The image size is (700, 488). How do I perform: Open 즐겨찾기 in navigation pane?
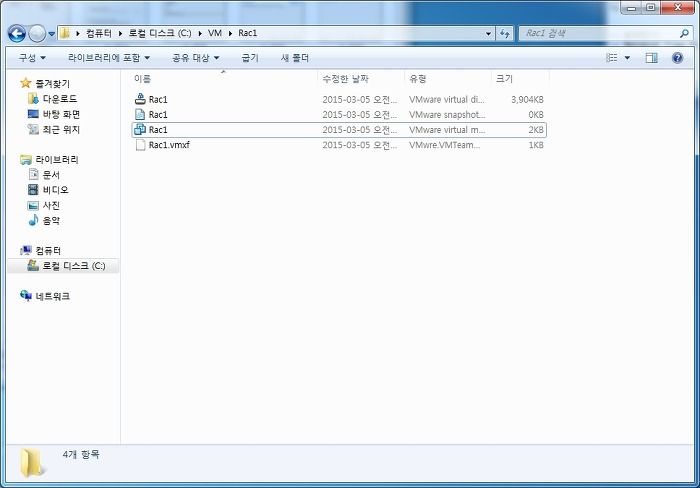(53, 83)
